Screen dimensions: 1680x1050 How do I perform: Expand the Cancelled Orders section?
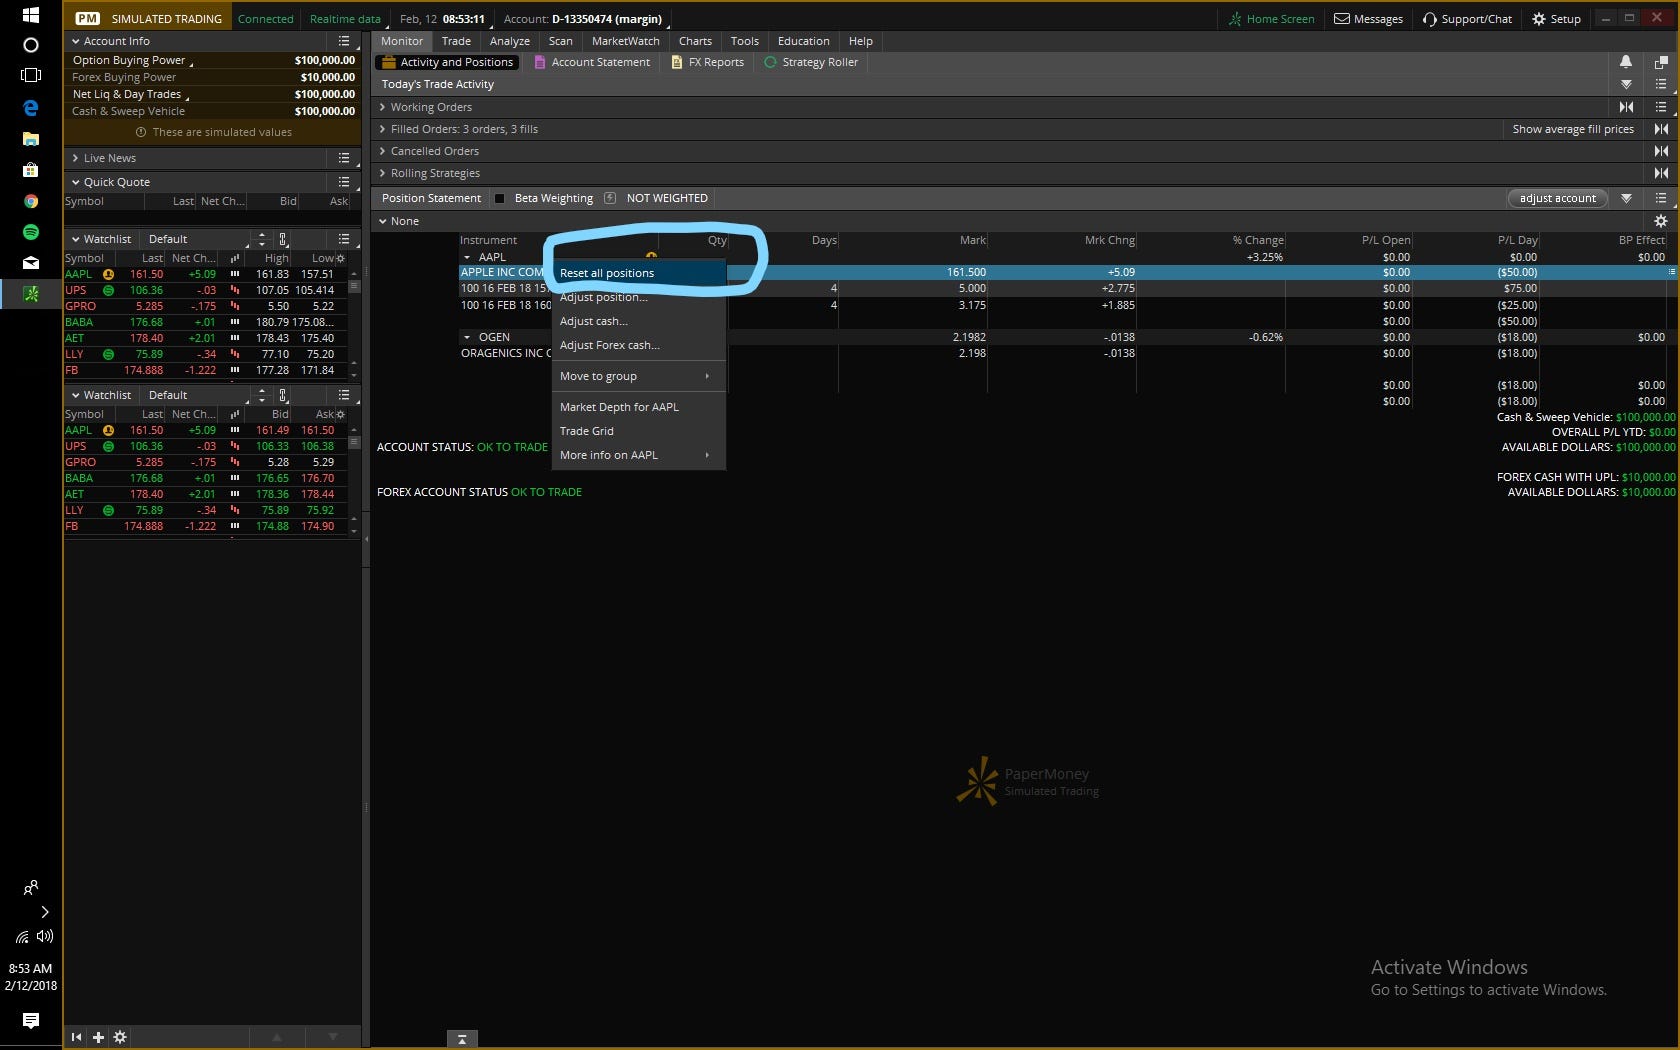(x=382, y=151)
